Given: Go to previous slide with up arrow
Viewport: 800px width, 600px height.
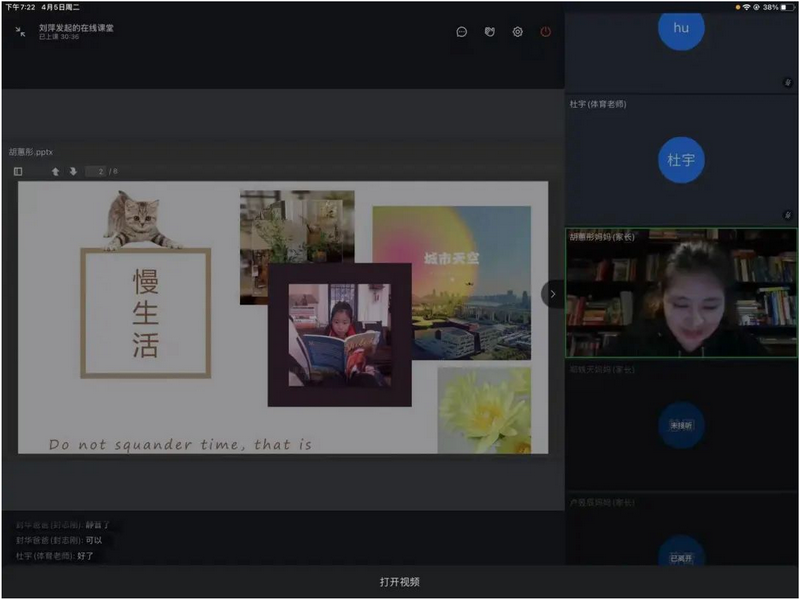Looking at the screenshot, I should (x=55, y=172).
